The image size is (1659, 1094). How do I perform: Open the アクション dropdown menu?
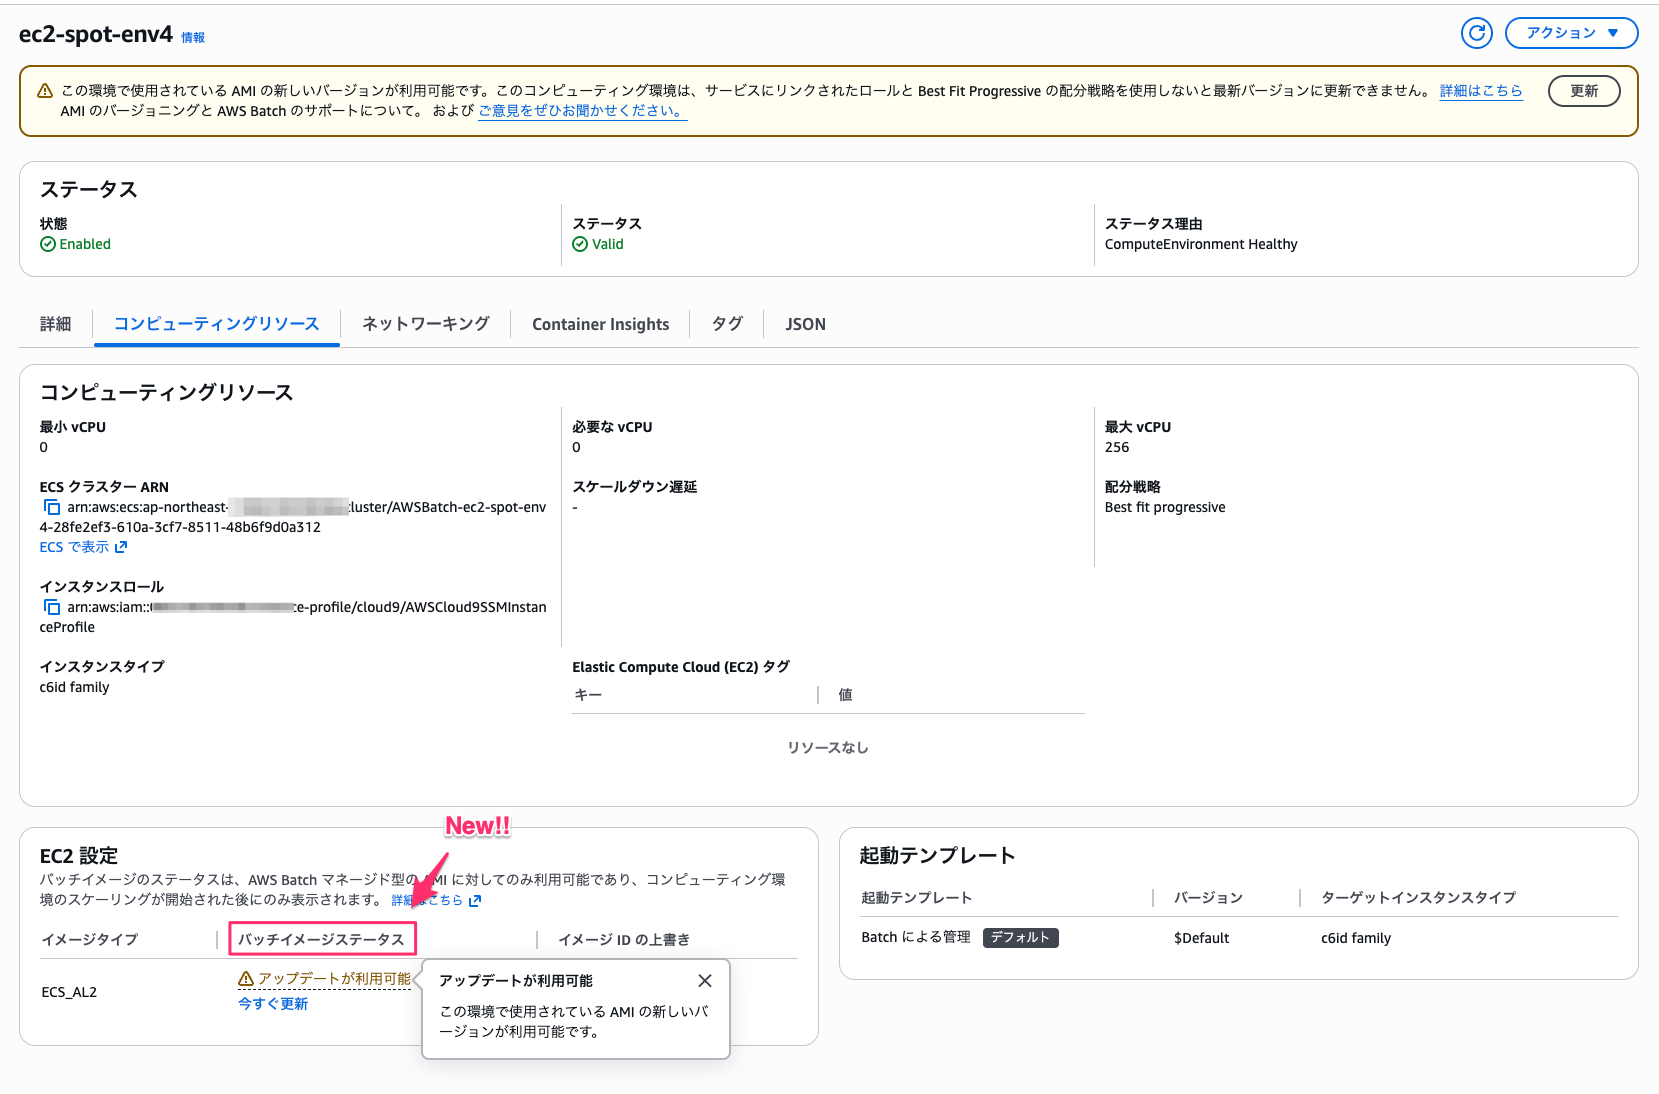(1571, 33)
